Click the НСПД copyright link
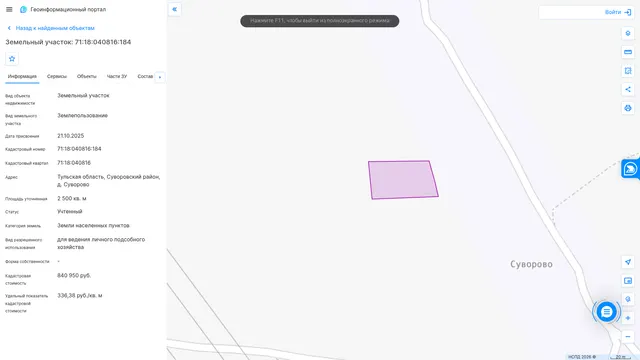This screenshot has width=640, height=360. [582, 357]
